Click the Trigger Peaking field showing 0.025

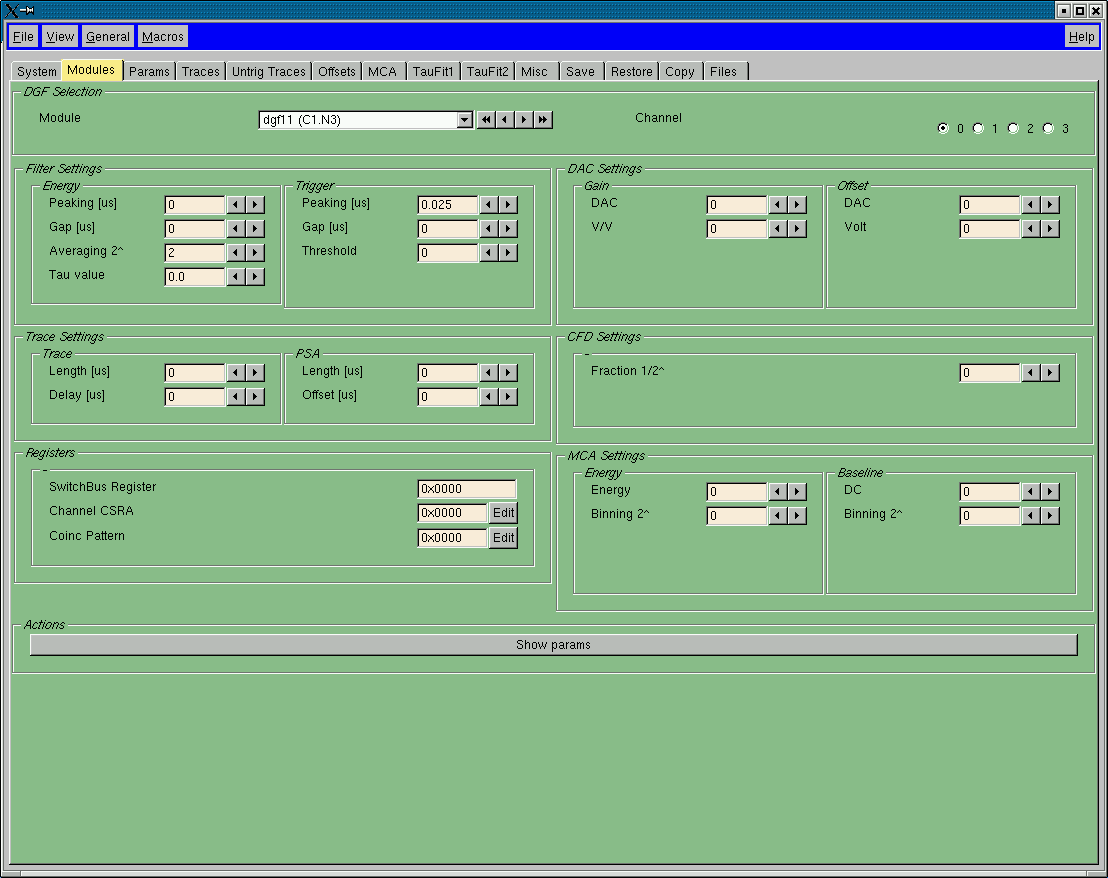[x=447, y=205]
